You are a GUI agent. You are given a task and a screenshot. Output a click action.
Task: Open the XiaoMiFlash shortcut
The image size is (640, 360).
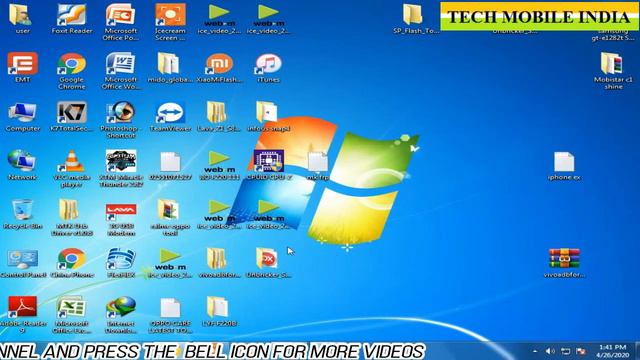click(219, 64)
